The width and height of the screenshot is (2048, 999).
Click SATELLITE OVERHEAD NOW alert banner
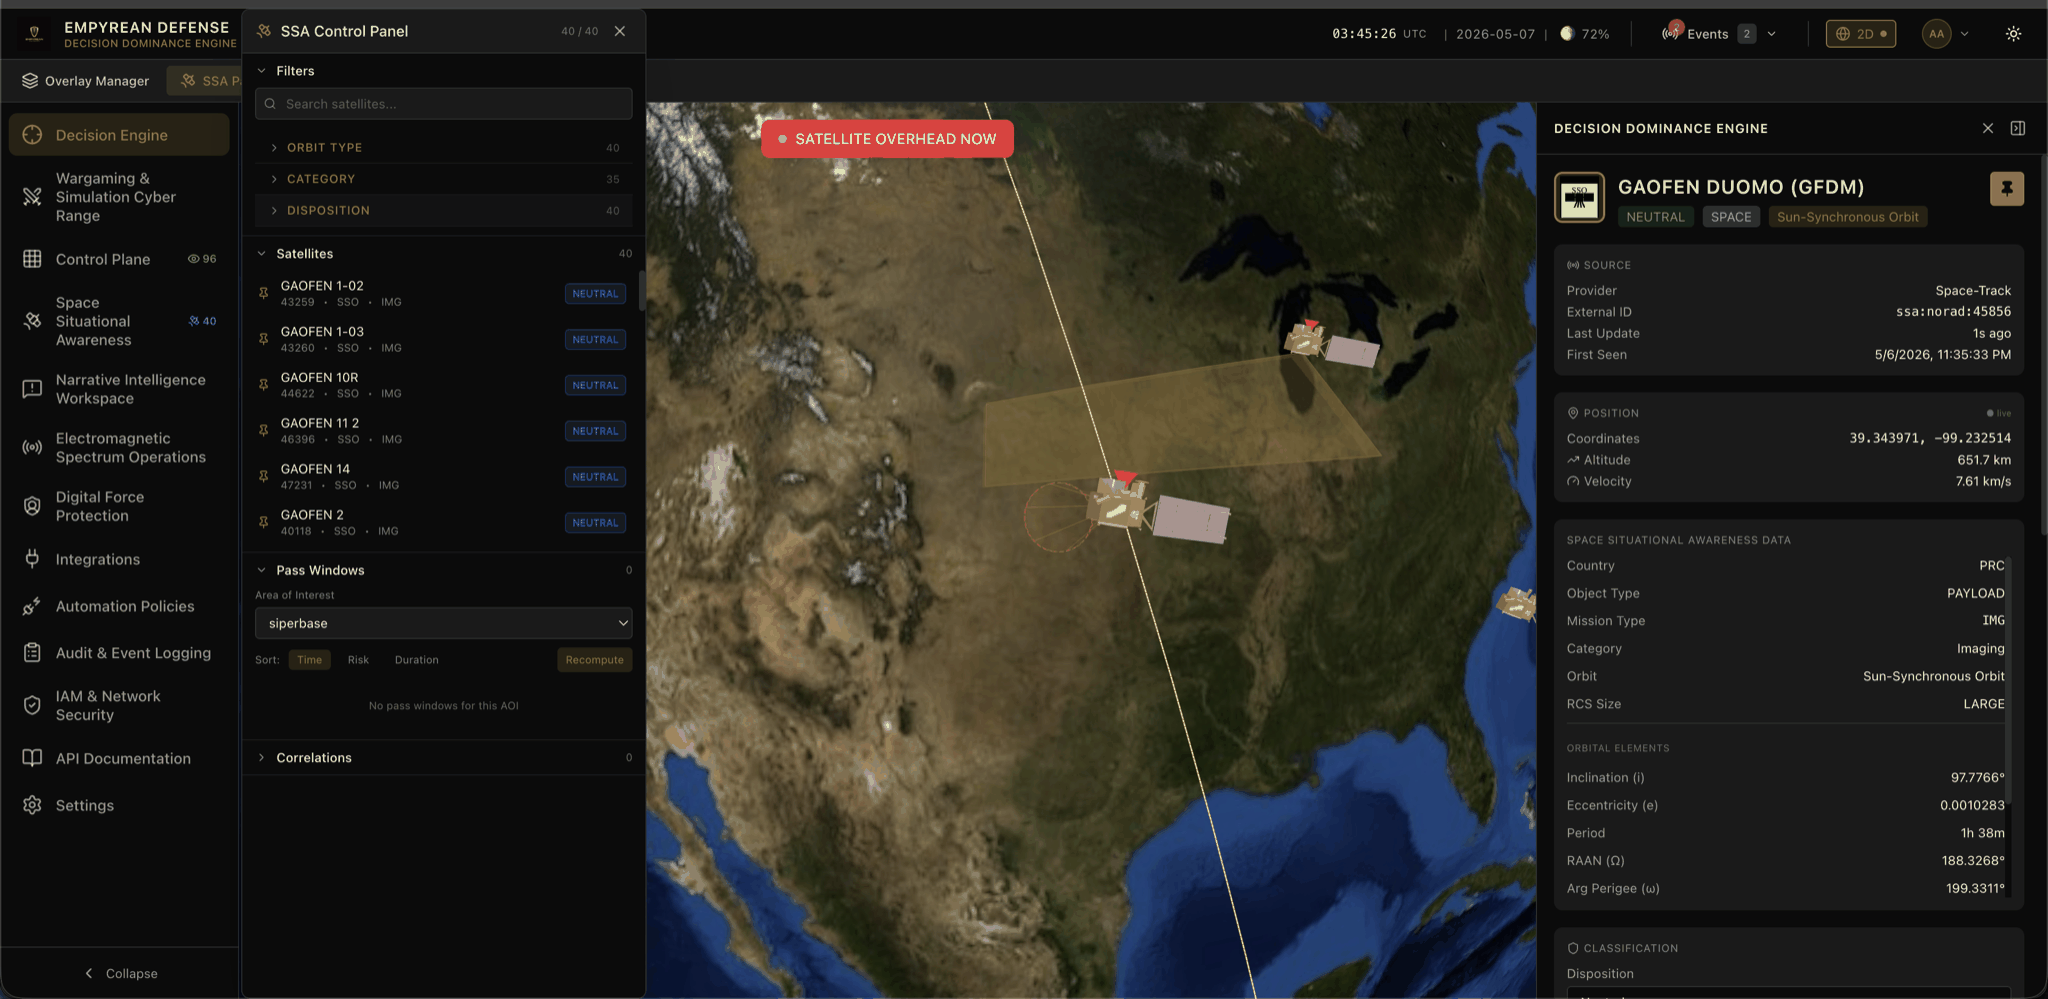(x=887, y=139)
